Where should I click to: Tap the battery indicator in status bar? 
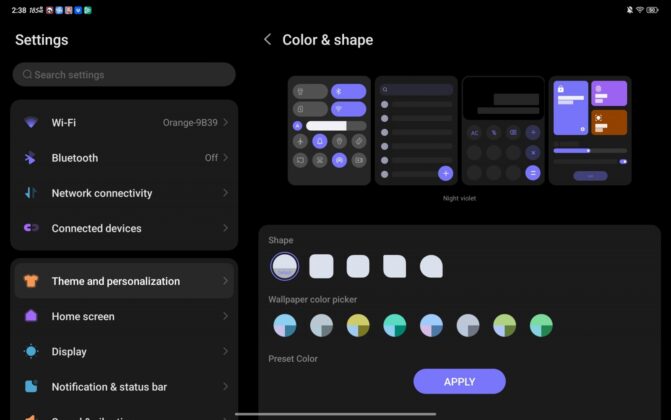pyautogui.click(x=652, y=10)
